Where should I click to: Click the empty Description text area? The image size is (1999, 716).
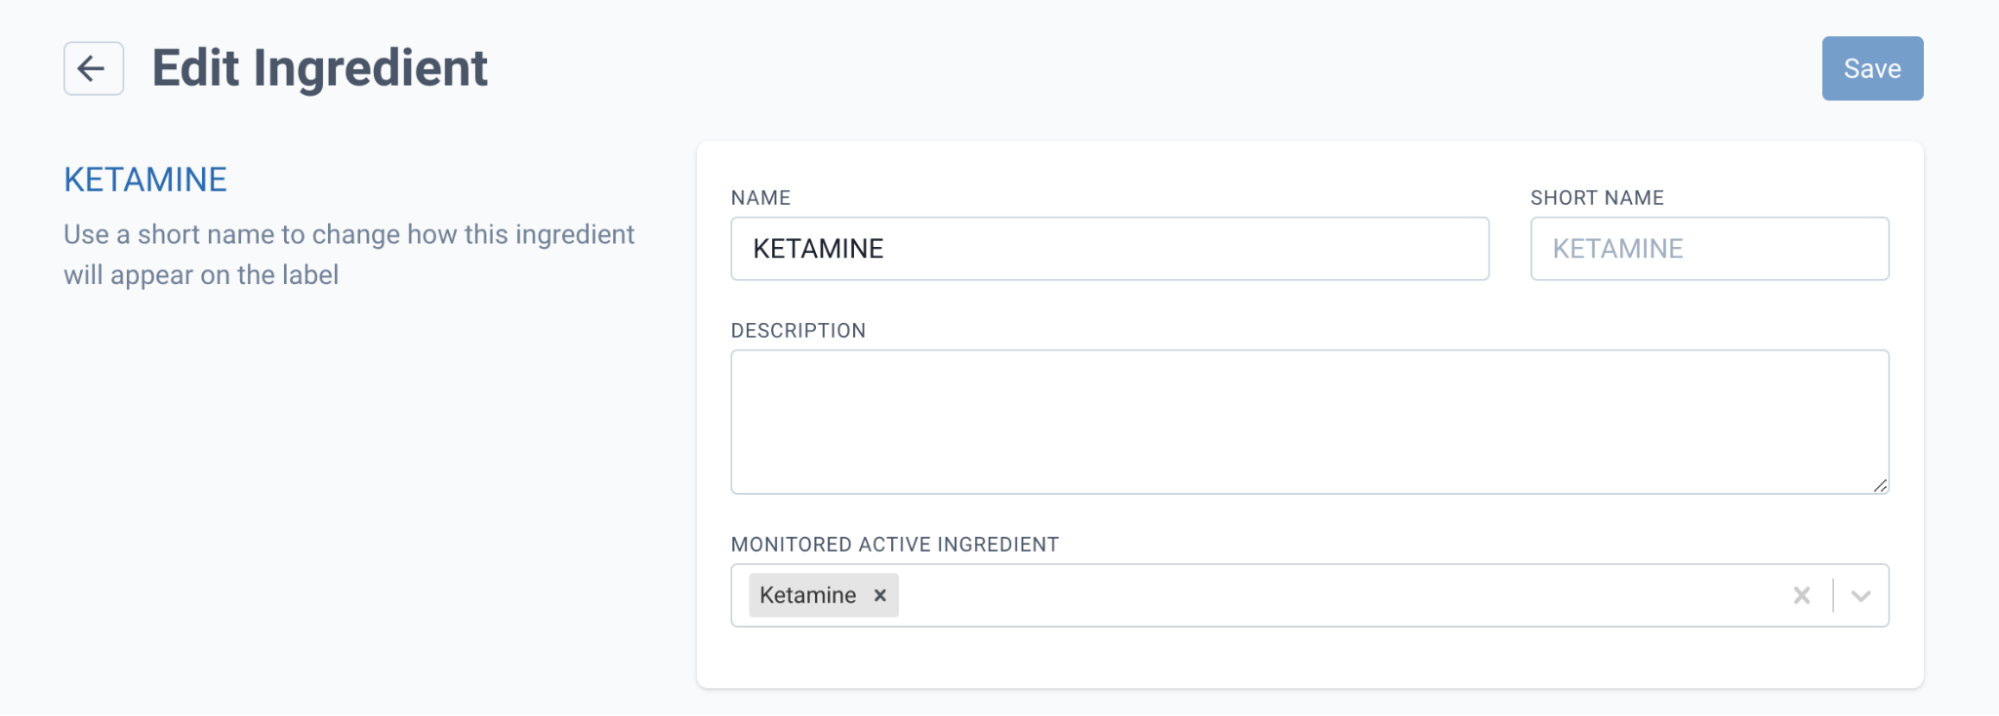click(1308, 420)
